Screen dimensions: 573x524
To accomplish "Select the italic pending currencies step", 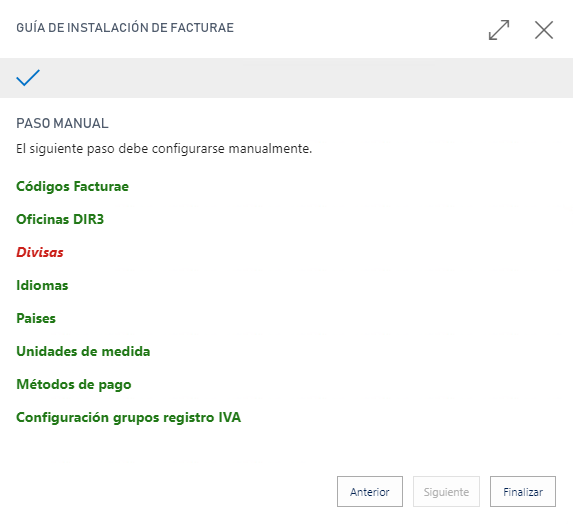I will tap(40, 252).
